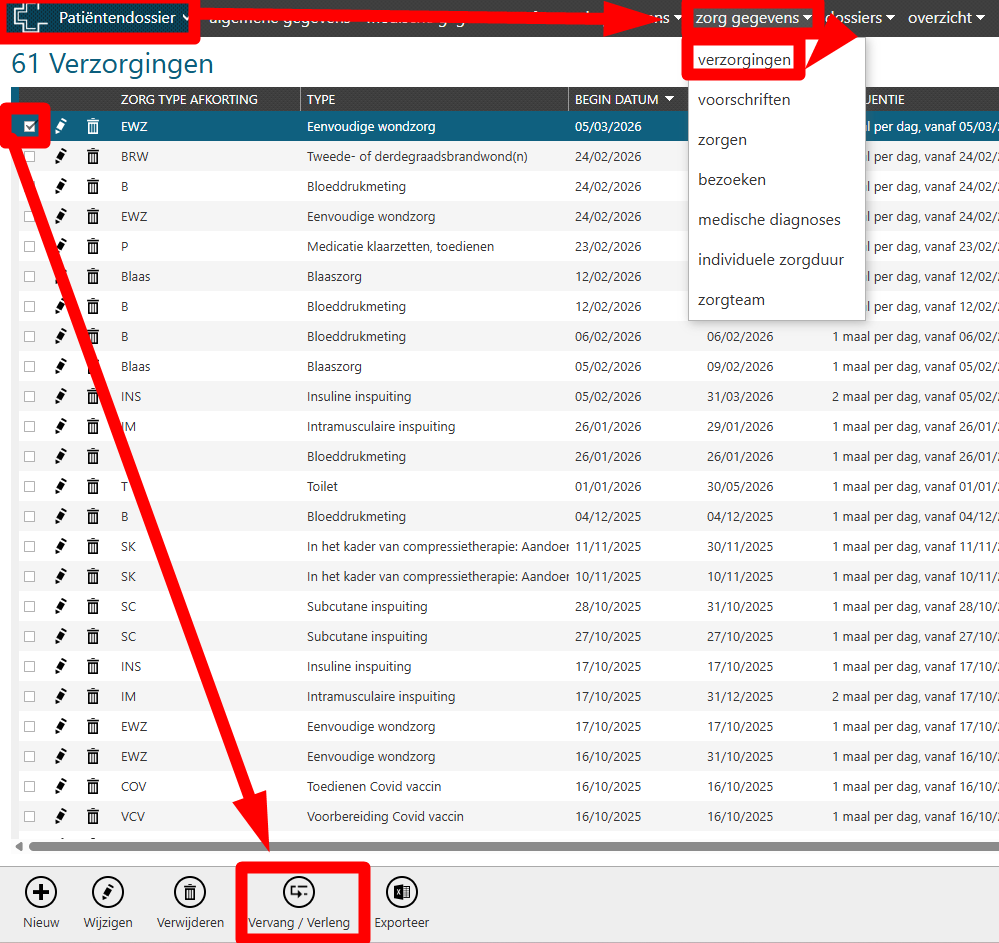Sort by TYPE column header

pos(321,99)
